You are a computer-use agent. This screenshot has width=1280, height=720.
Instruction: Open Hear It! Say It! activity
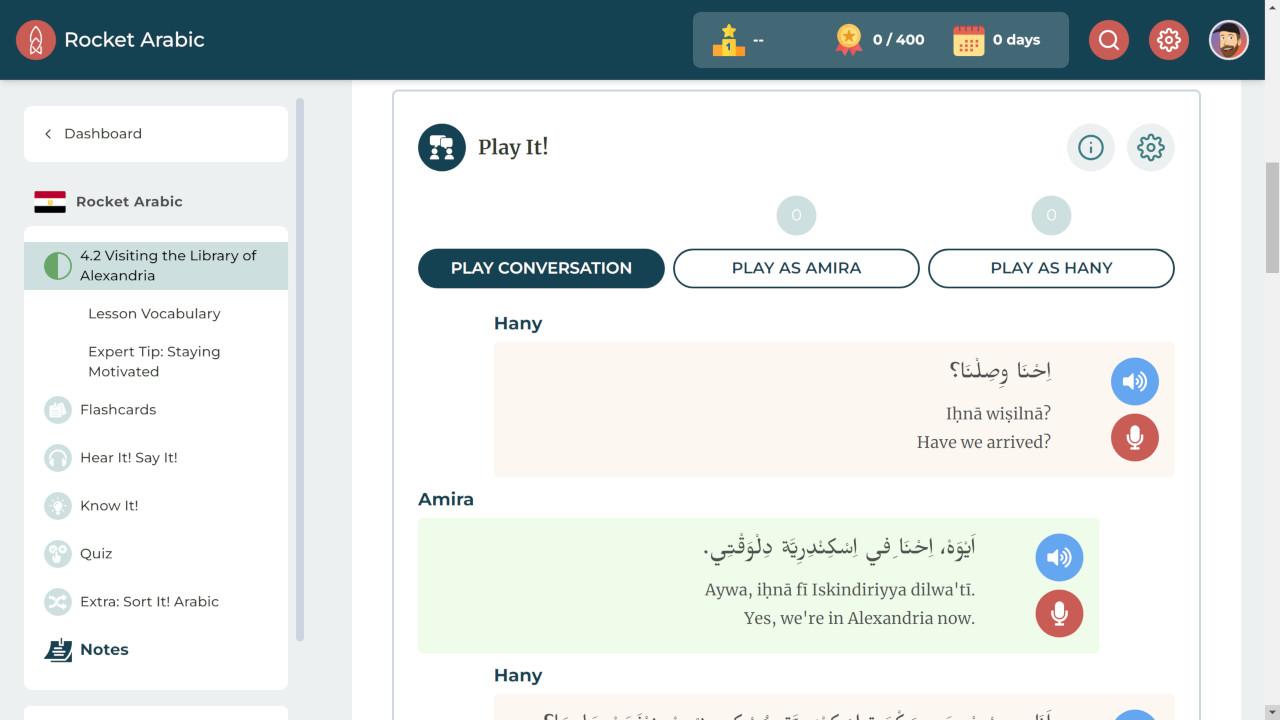click(x=129, y=457)
